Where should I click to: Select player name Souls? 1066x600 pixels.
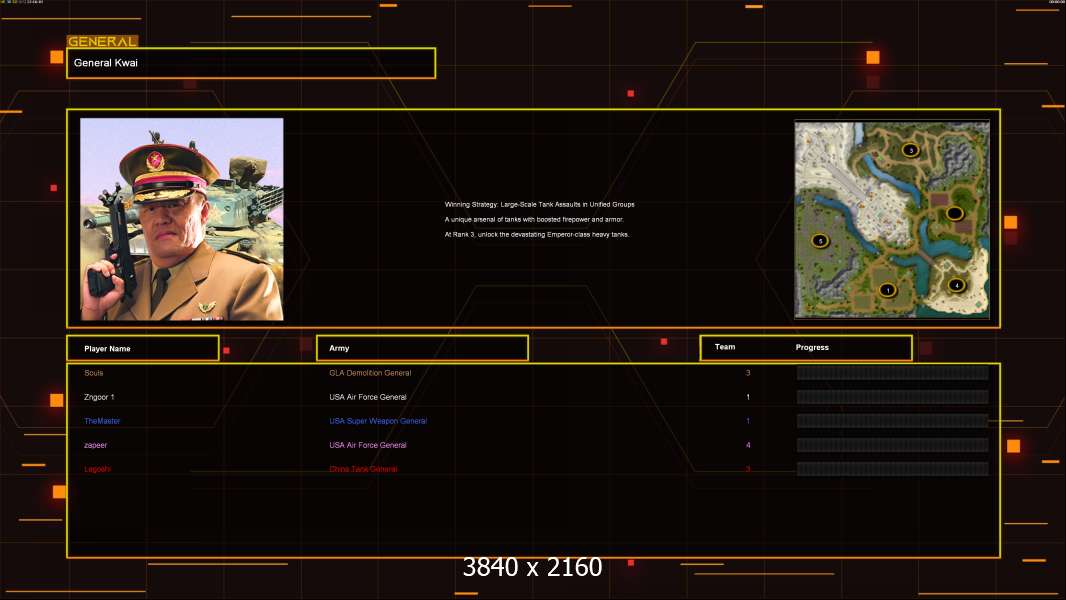coord(94,373)
